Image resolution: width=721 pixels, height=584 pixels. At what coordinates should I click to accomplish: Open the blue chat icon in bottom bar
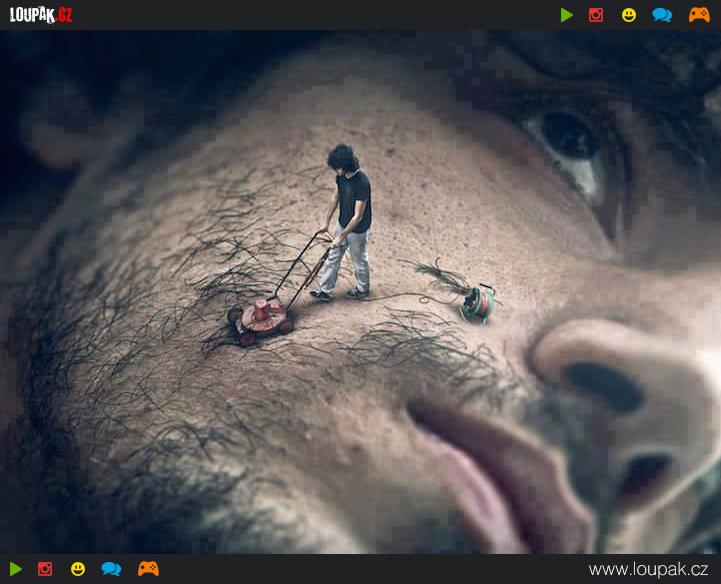pyautogui.click(x=111, y=569)
